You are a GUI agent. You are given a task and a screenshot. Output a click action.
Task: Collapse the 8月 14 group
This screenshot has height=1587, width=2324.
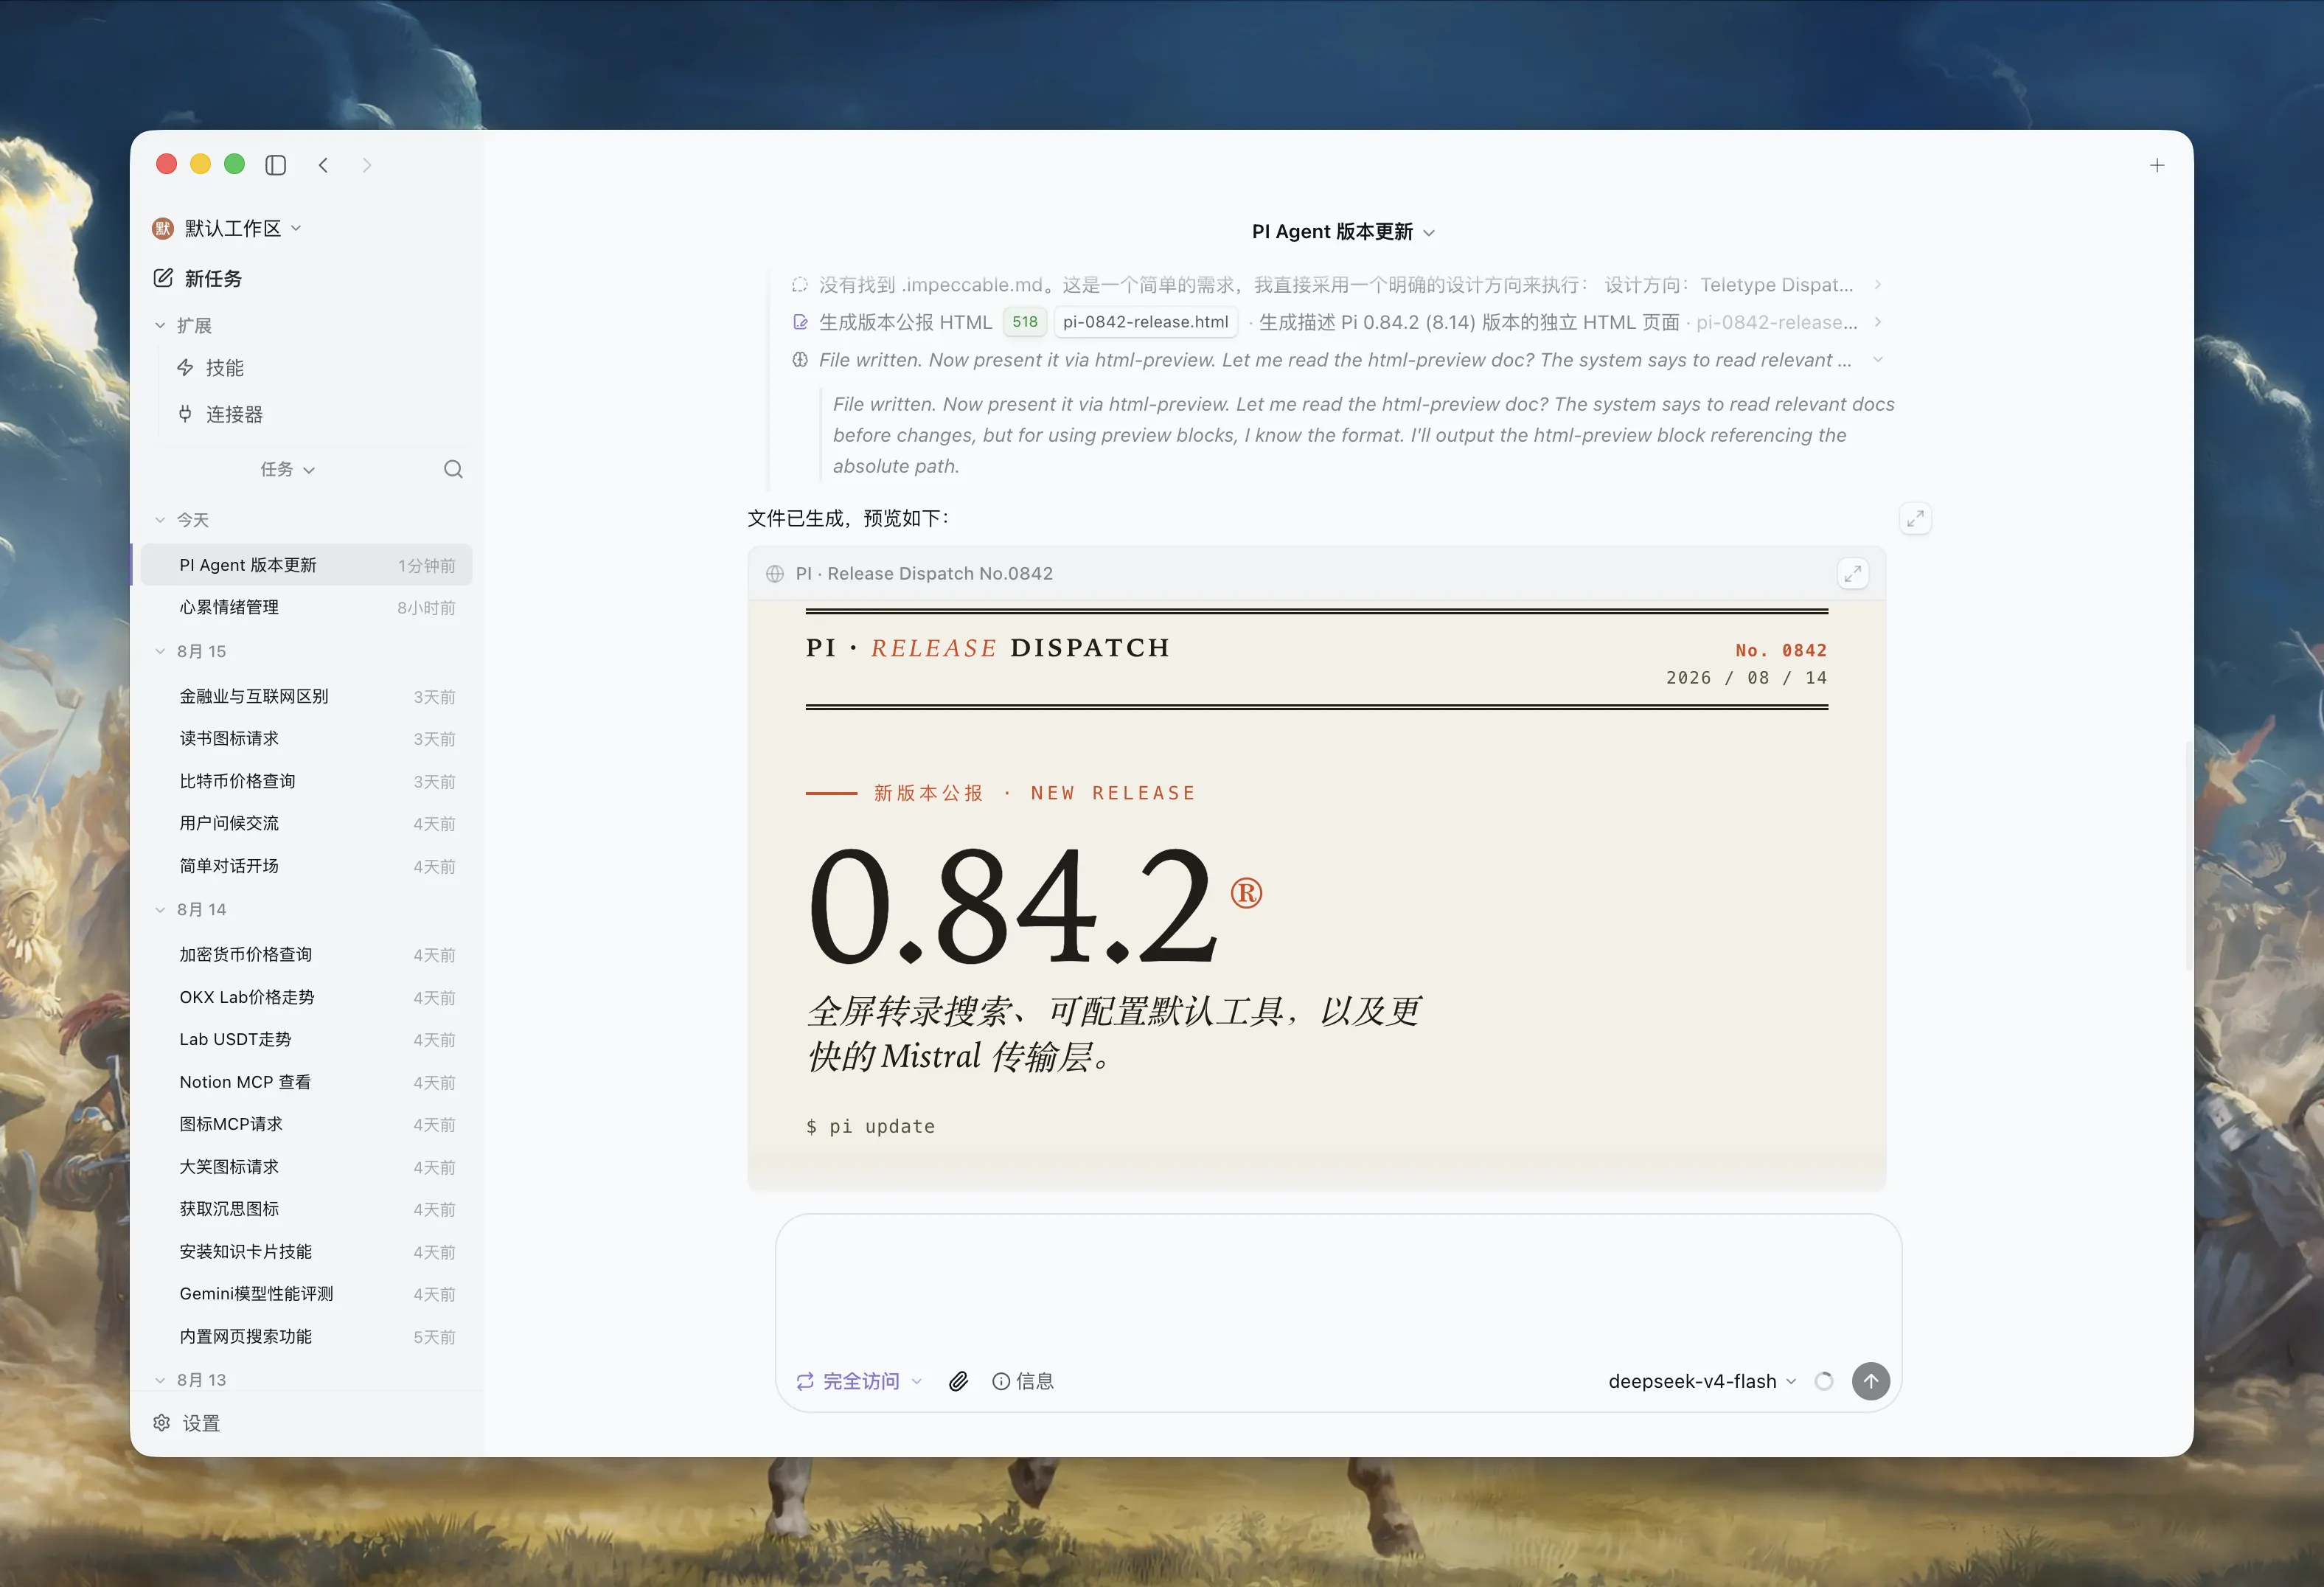(160, 909)
